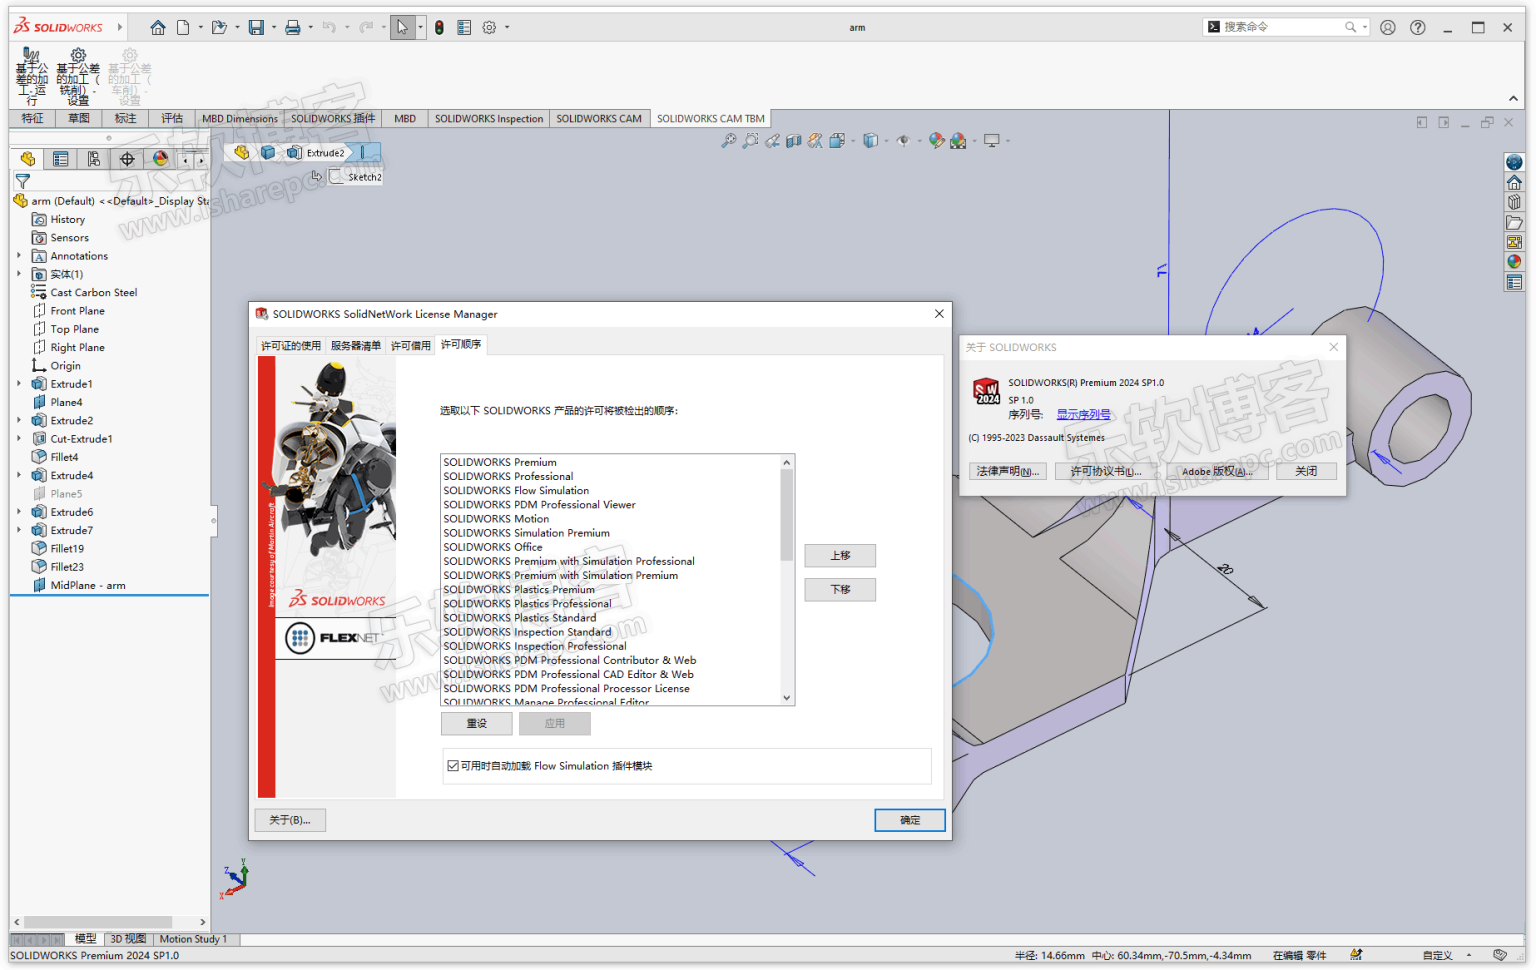
Task: Open 许可证的使用 tab in License Manager
Action: (291, 346)
